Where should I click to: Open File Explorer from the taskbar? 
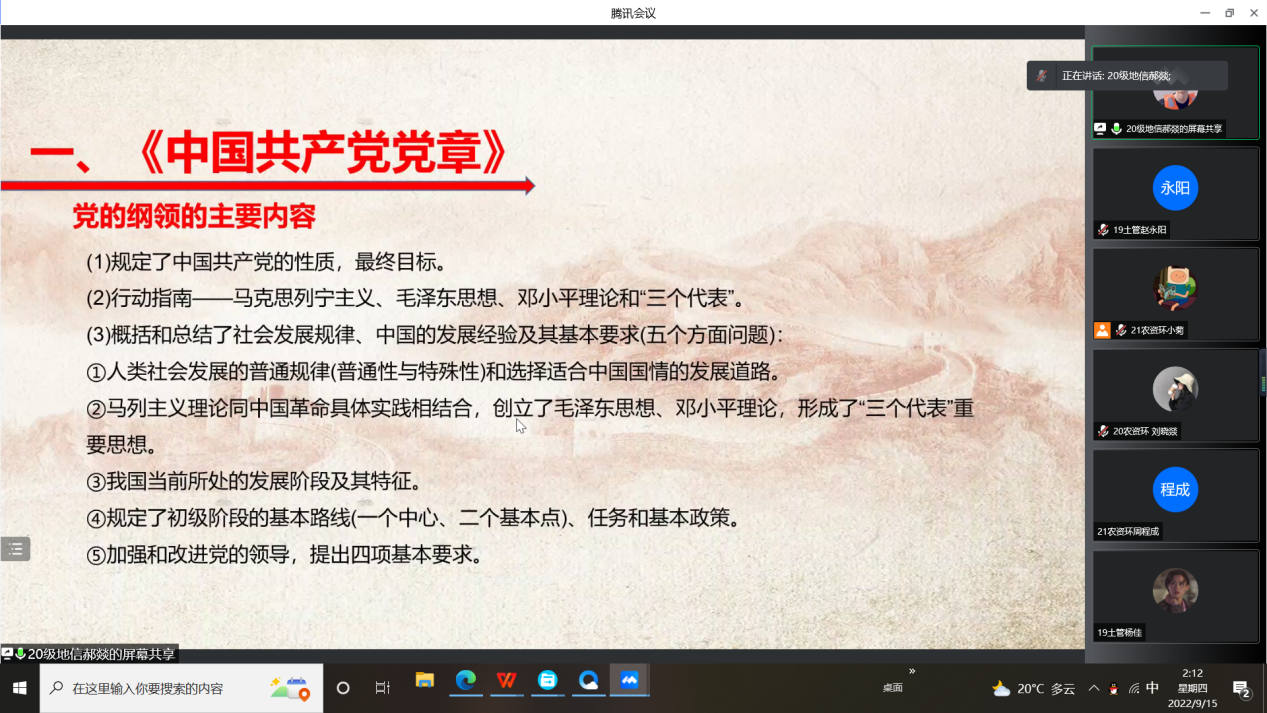[x=424, y=681]
